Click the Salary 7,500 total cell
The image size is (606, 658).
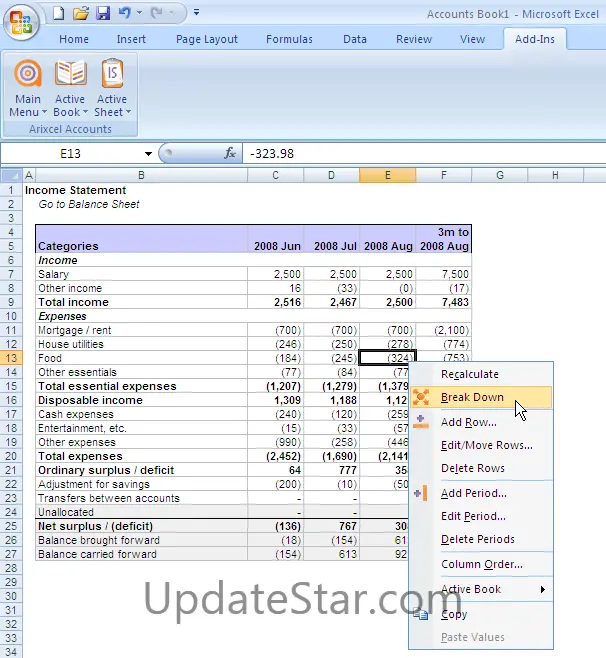tap(444, 274)
